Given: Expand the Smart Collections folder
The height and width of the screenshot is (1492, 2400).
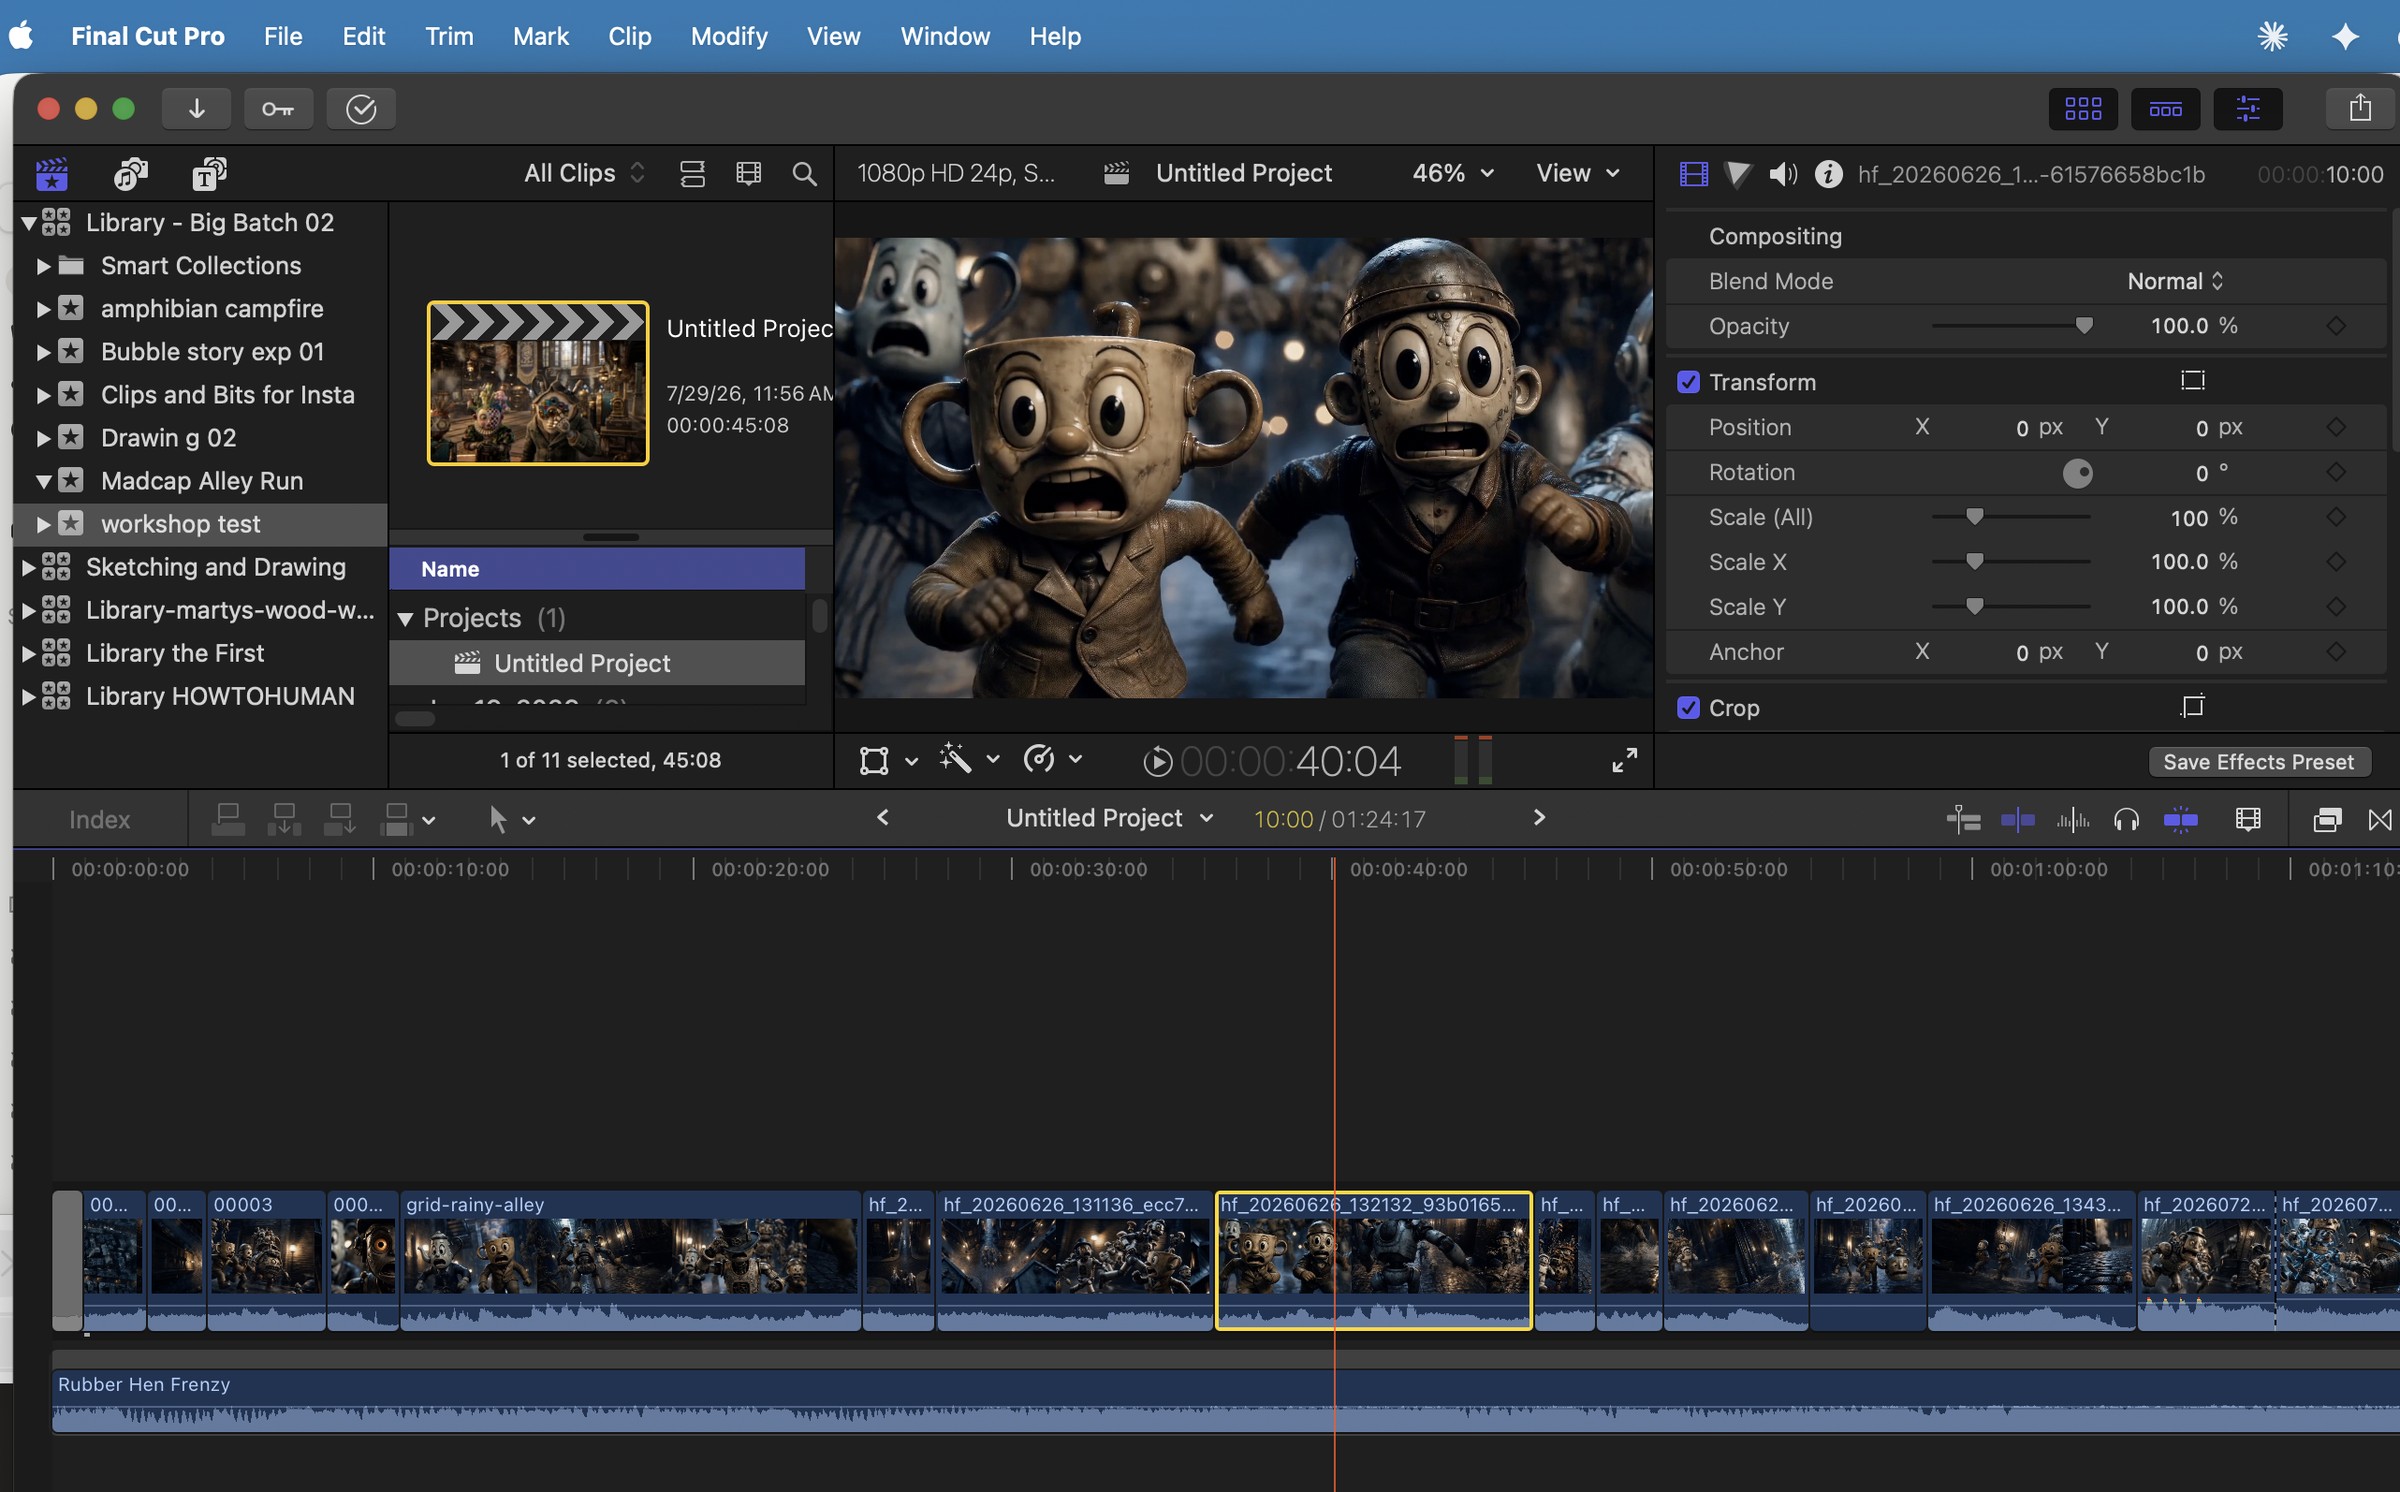Looking at the screenshot, I should (x=43, y=266).
